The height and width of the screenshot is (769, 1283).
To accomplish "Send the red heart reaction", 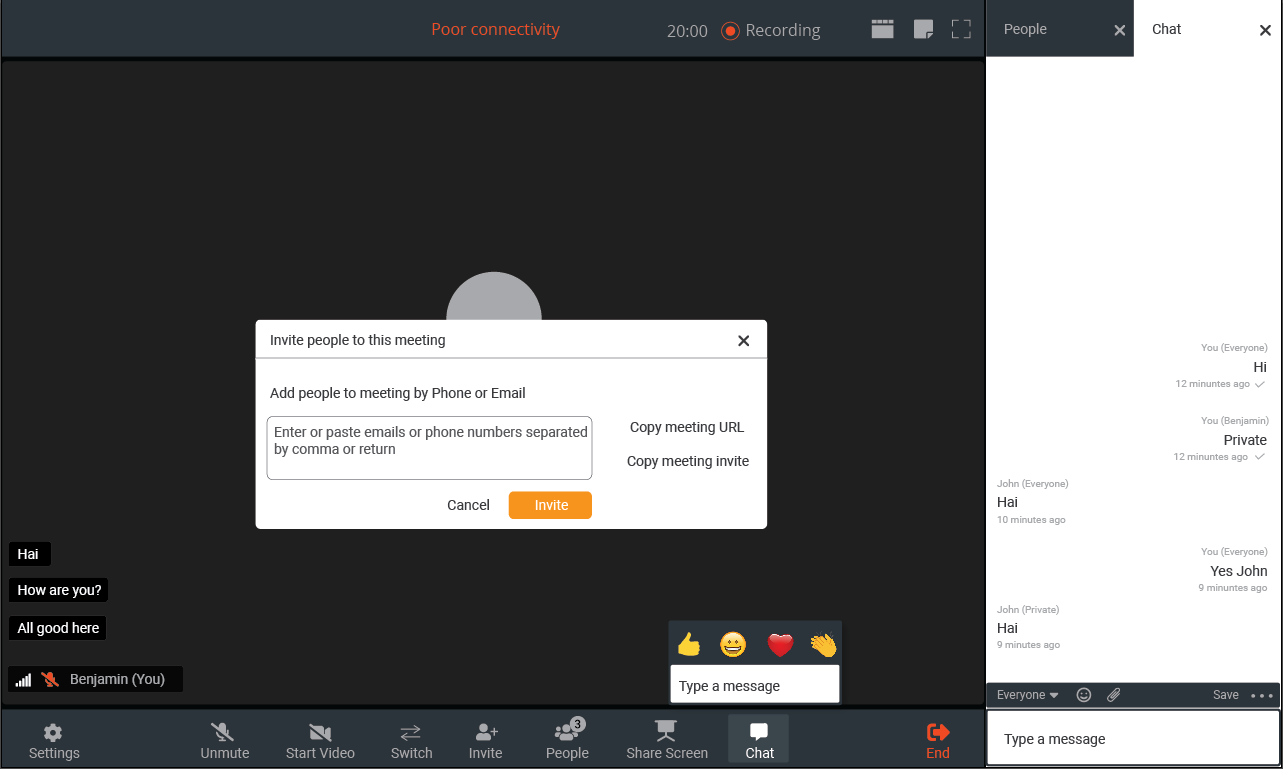I will click(780, 645).
